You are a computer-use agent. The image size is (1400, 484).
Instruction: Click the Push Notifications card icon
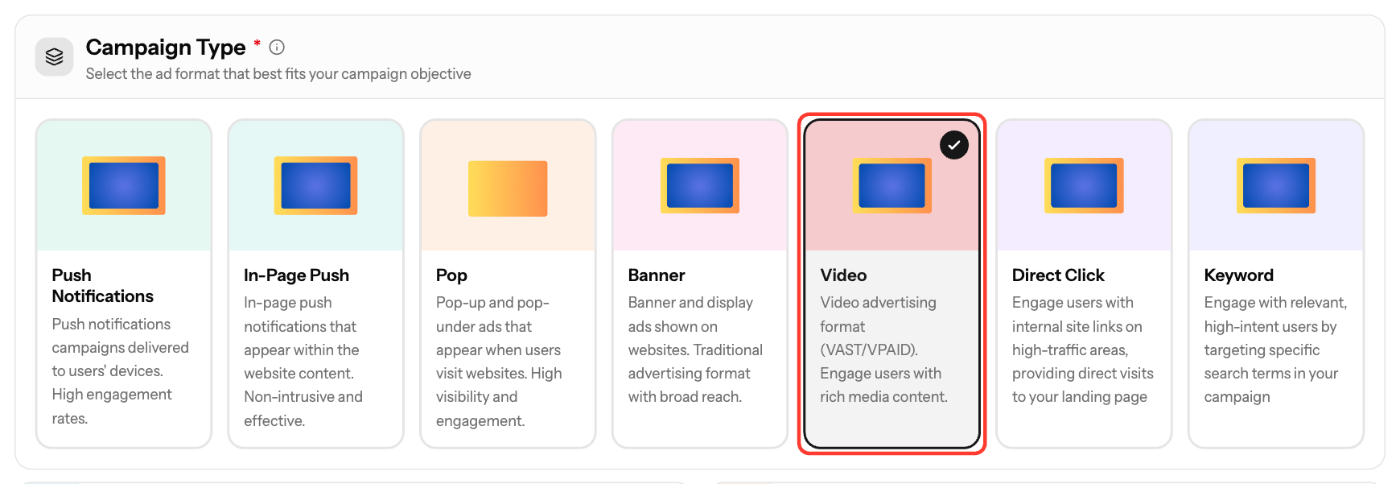click(124, 186)
